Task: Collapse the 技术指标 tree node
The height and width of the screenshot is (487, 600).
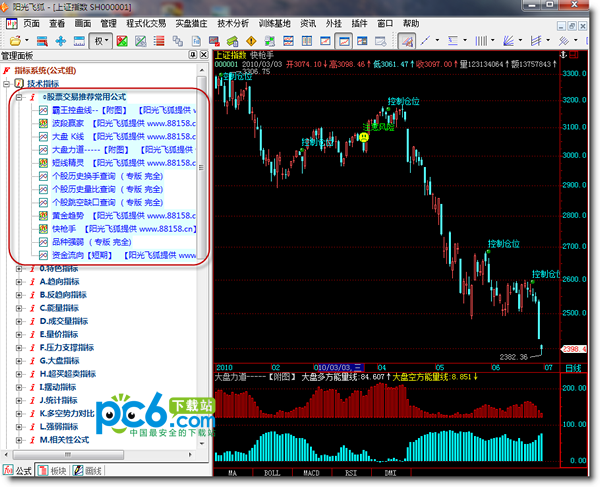Action: coord(6,83)
